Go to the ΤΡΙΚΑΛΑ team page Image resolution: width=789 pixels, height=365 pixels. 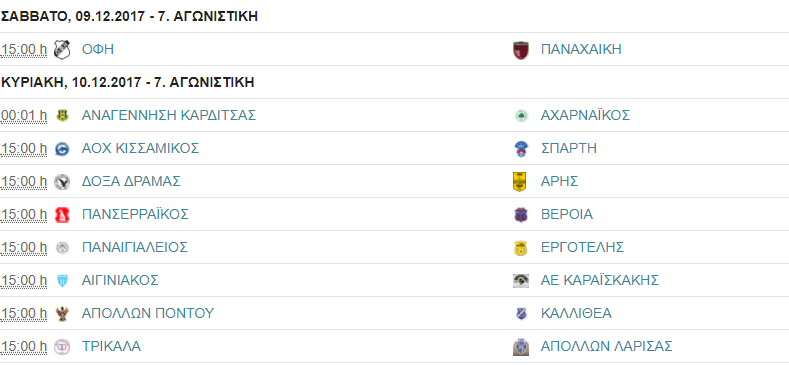[x=111, y=346]
